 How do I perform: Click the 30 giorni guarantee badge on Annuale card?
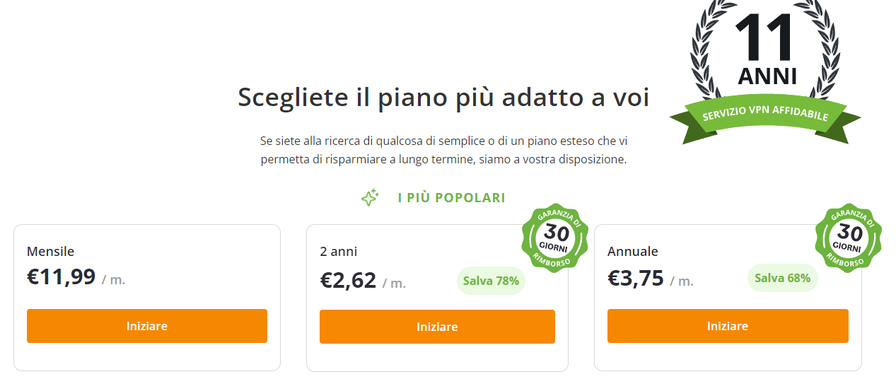point(849,237)
